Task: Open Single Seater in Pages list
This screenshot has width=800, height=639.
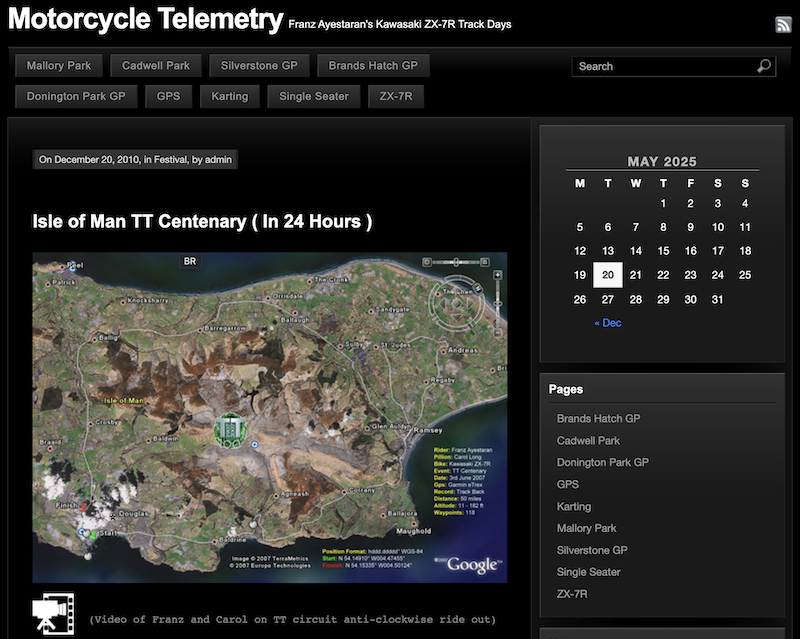Action: click(588, 572)
